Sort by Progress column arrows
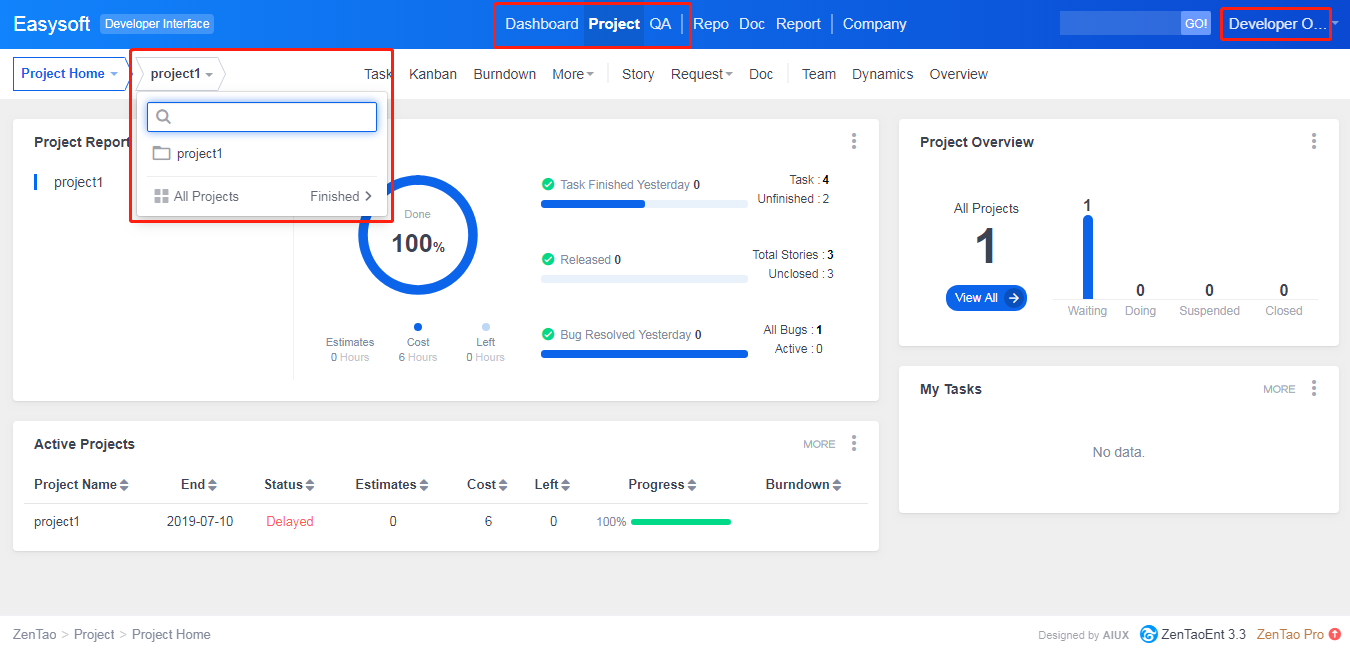1350x650 pixels. point(692,485)
